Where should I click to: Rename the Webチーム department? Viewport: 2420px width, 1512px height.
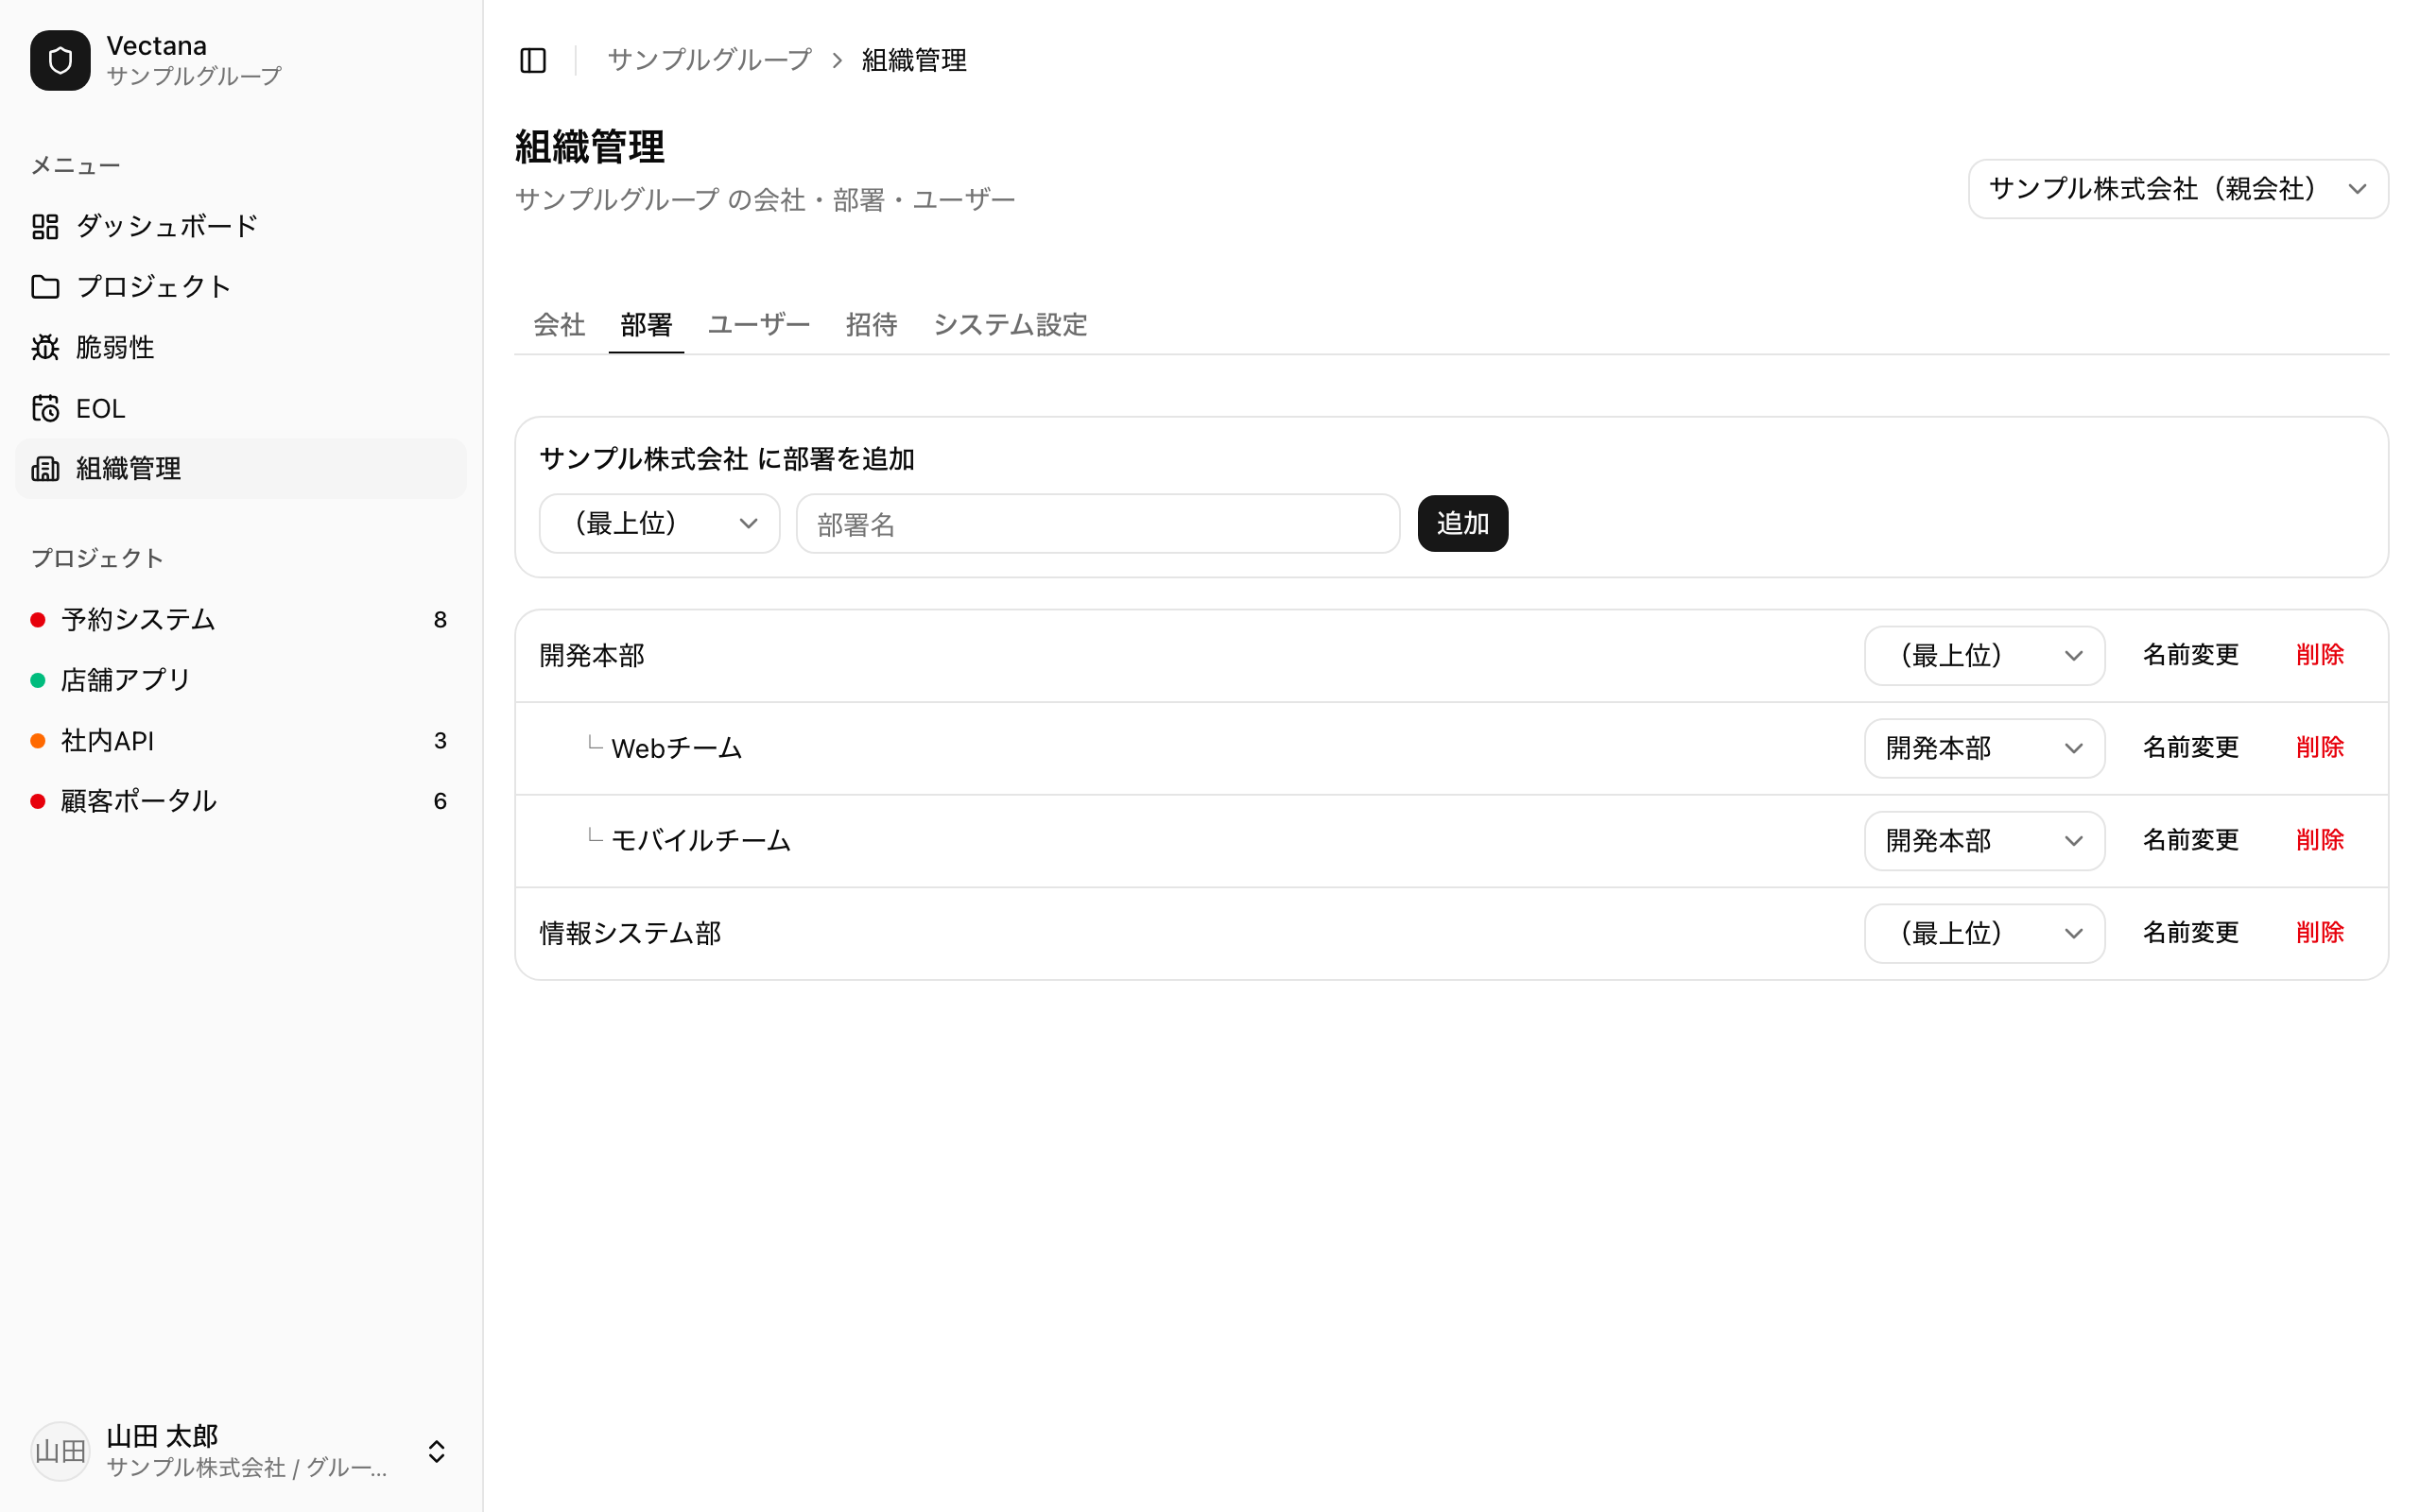[x=2190, y=747]
